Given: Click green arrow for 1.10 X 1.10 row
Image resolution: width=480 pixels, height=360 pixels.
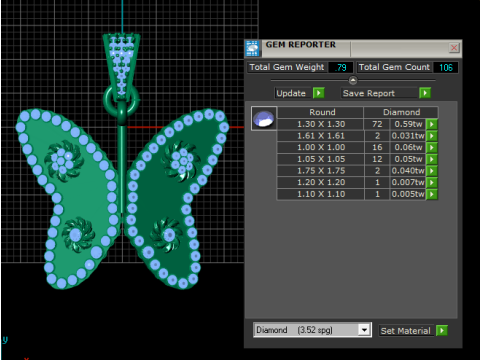Looking at the screenshot, I should pyautogui.click(x=432, y=194).
